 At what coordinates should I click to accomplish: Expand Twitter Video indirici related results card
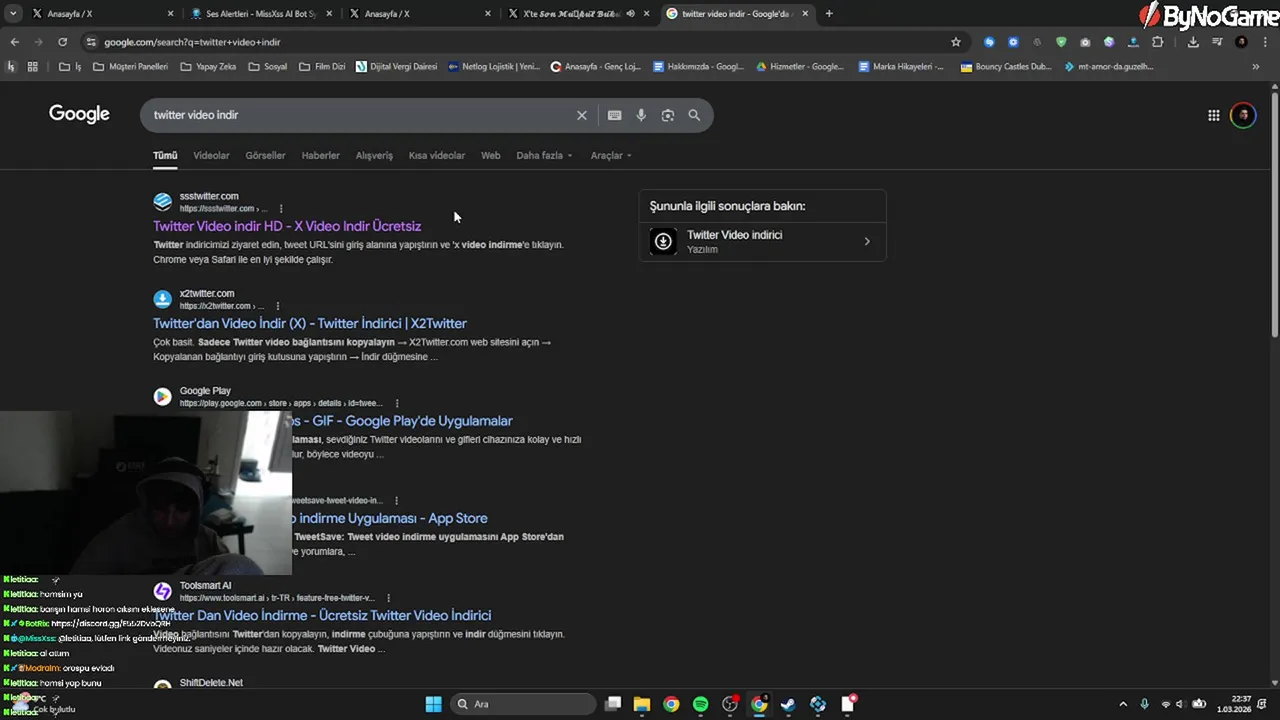[762, 241]
